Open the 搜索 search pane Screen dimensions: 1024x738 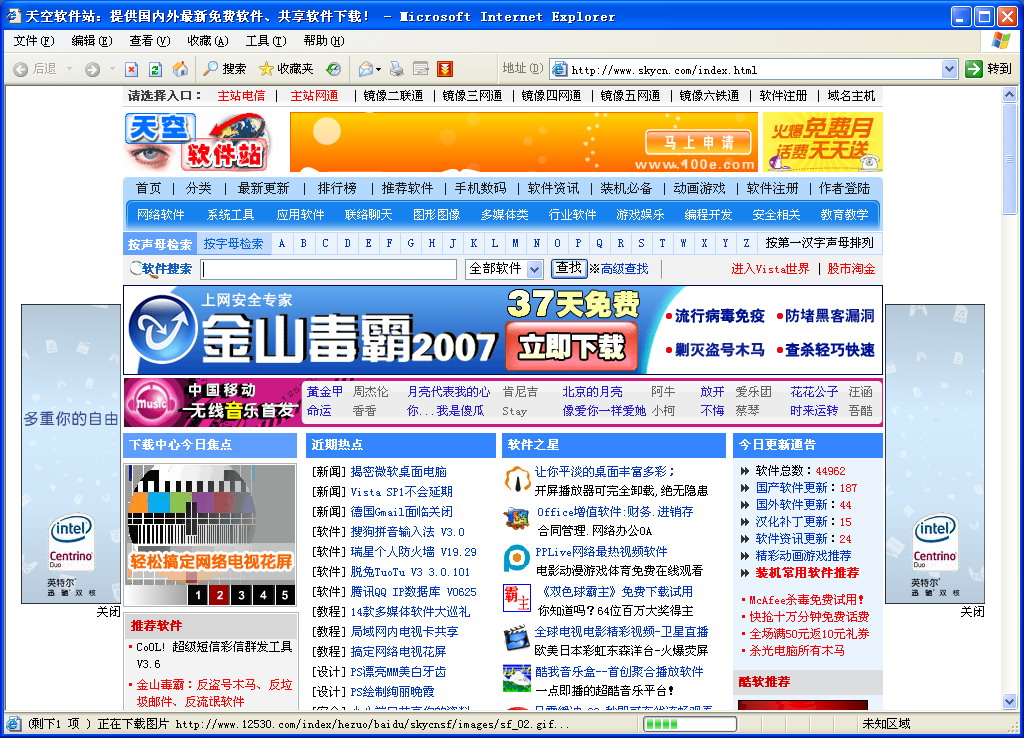(x=225, y=69)
